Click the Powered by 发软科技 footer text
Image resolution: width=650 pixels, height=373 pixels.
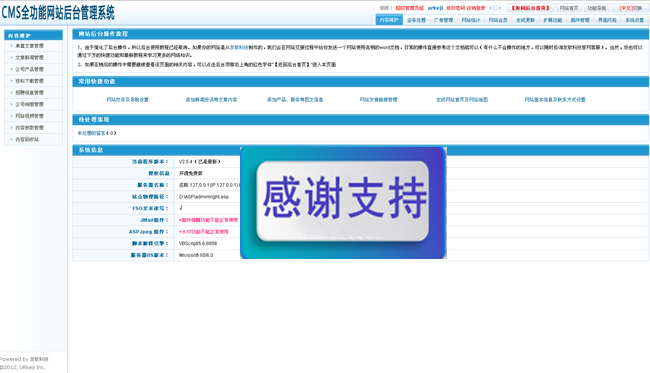pos(24,359)
